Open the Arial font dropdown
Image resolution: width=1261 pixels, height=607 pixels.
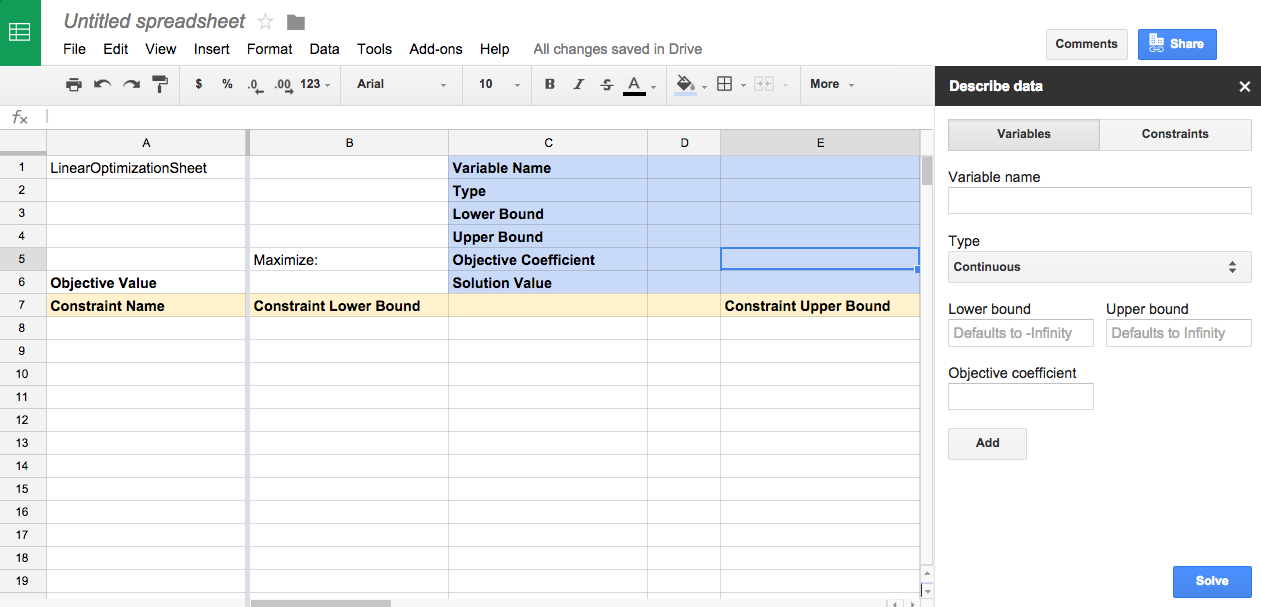click(401, 85)
